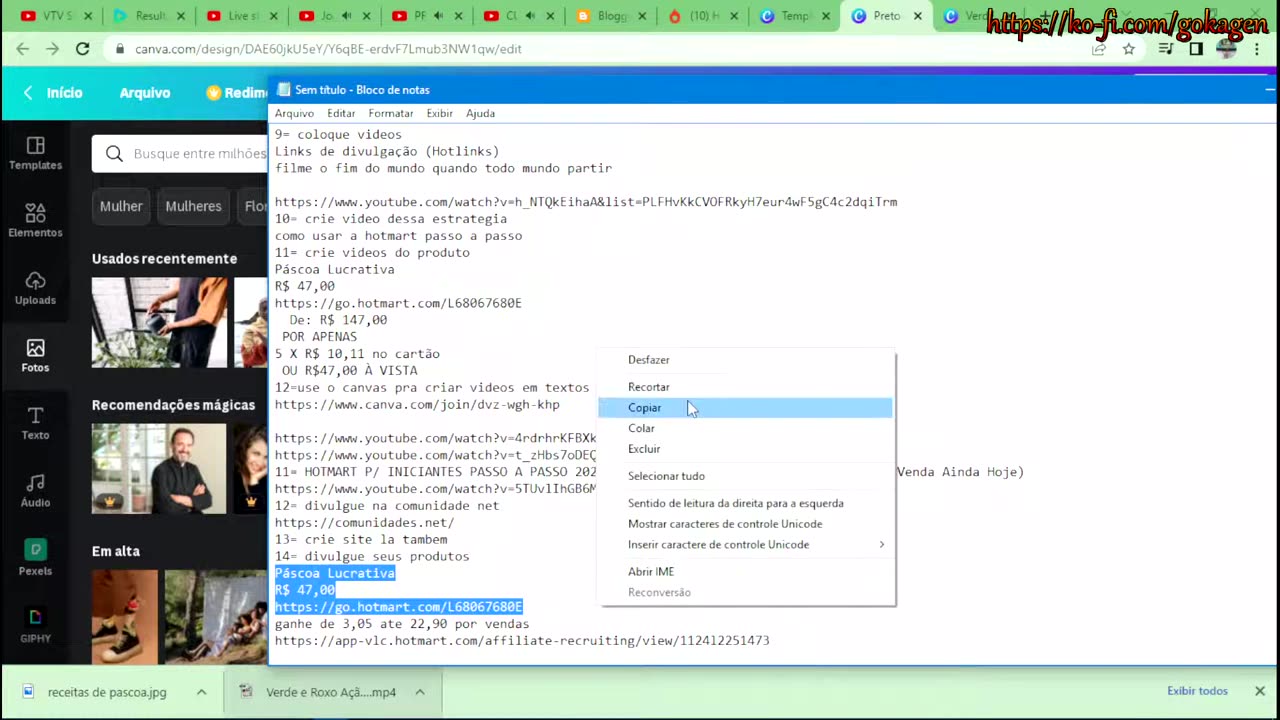This screenshot has width=1280, height=720.
Task: Open Chrome three-dot menu
Action: (1257, 49)
